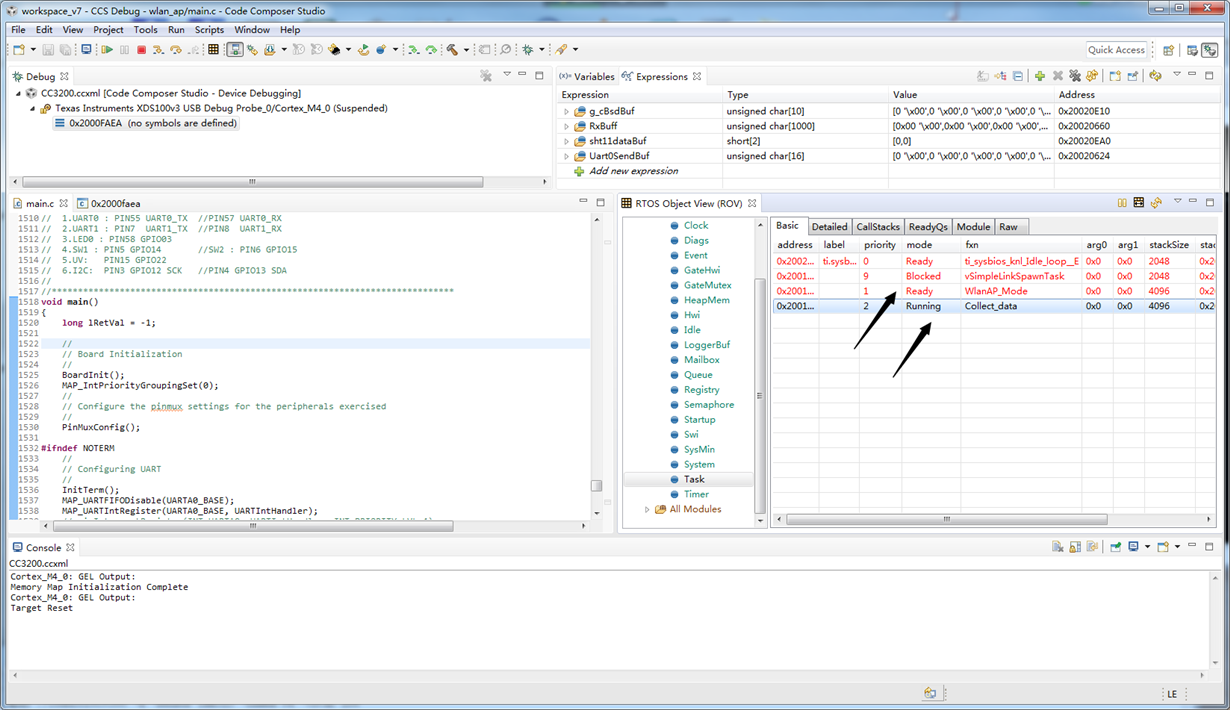This screenshot has height=710, width=1230.
Task: Open the Scripts menu
Action: 209,30
